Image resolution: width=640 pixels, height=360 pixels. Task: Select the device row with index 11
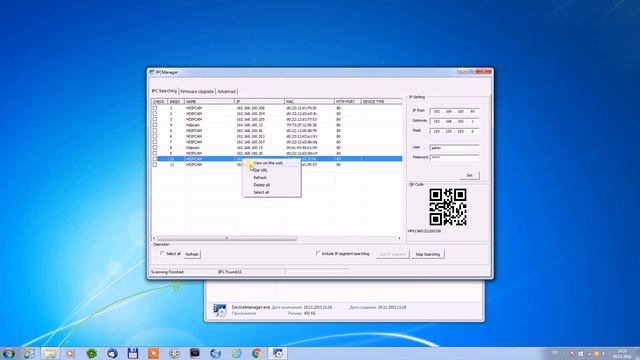[x=277, y=164]
